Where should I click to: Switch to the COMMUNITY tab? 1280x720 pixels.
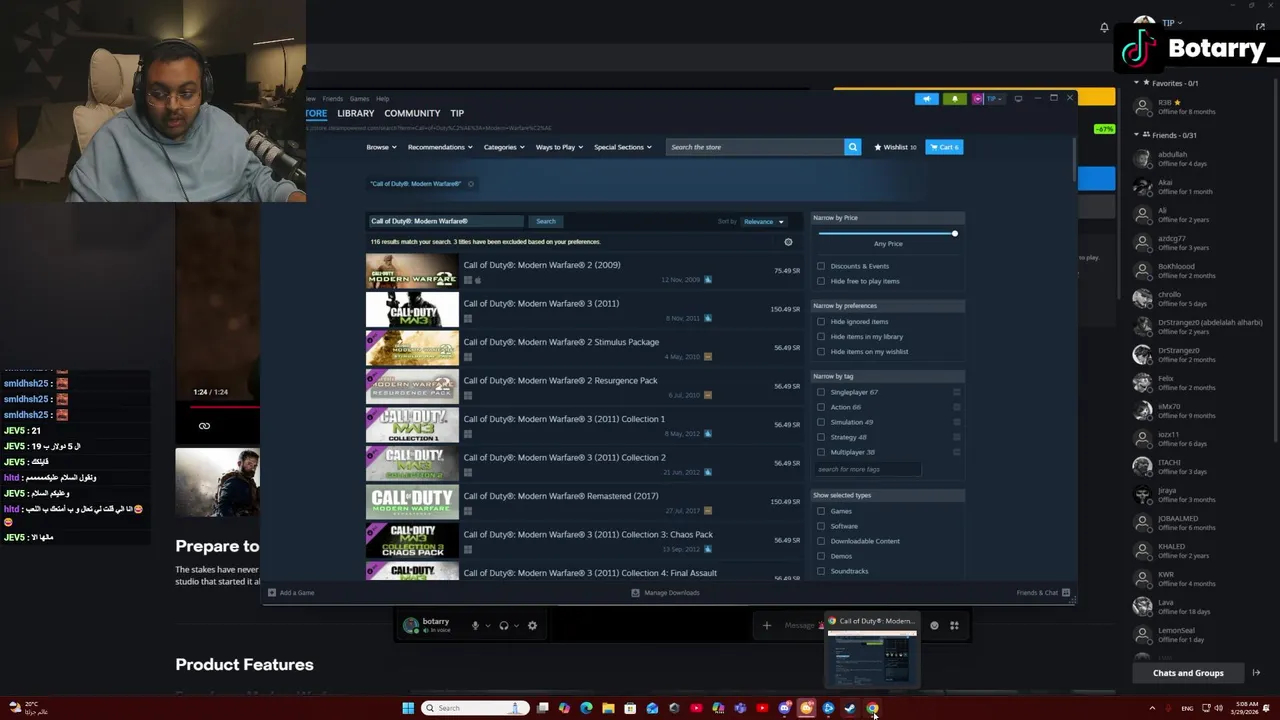[x=412, y=113]
